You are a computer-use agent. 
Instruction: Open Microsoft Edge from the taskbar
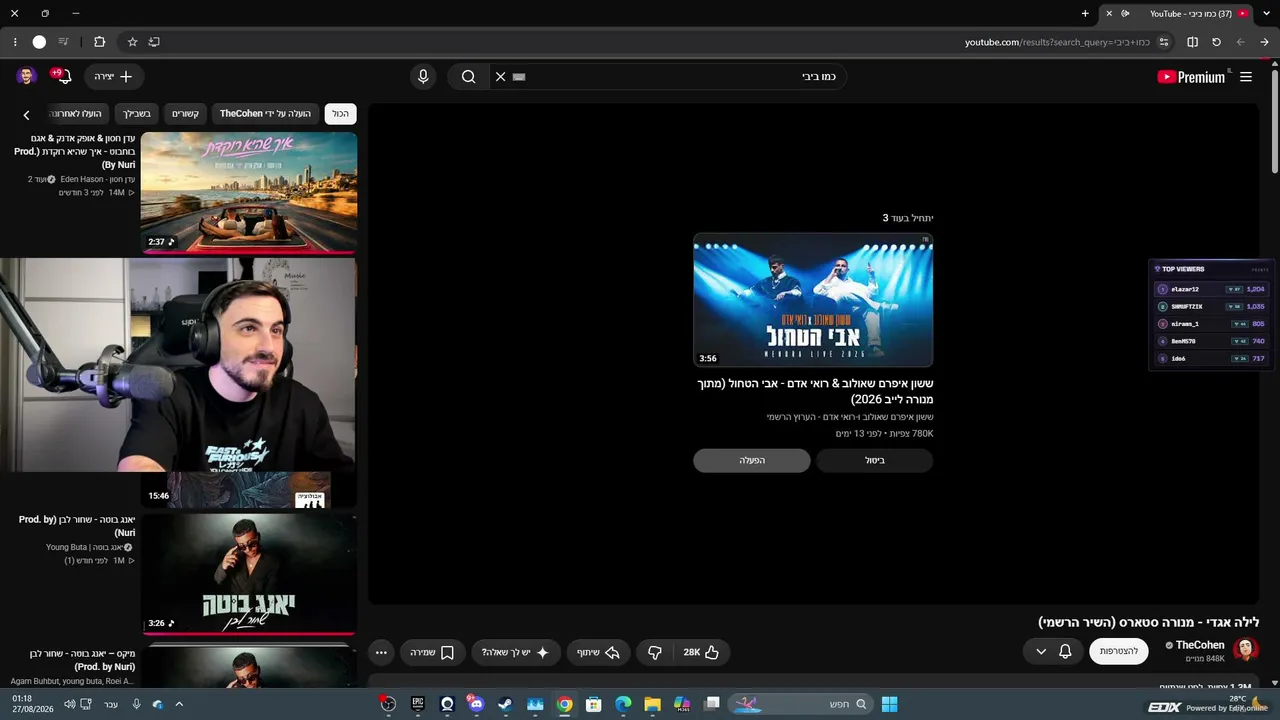(623, 704)
